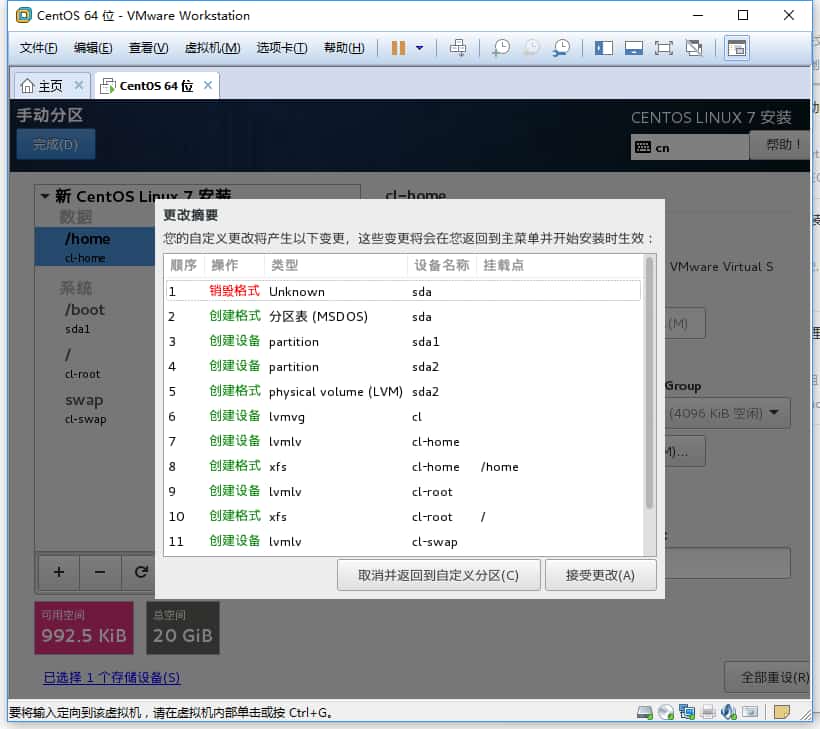
Task: Click 取消并返回到自定义分区(C) button
Action: (x=438, y=575)
